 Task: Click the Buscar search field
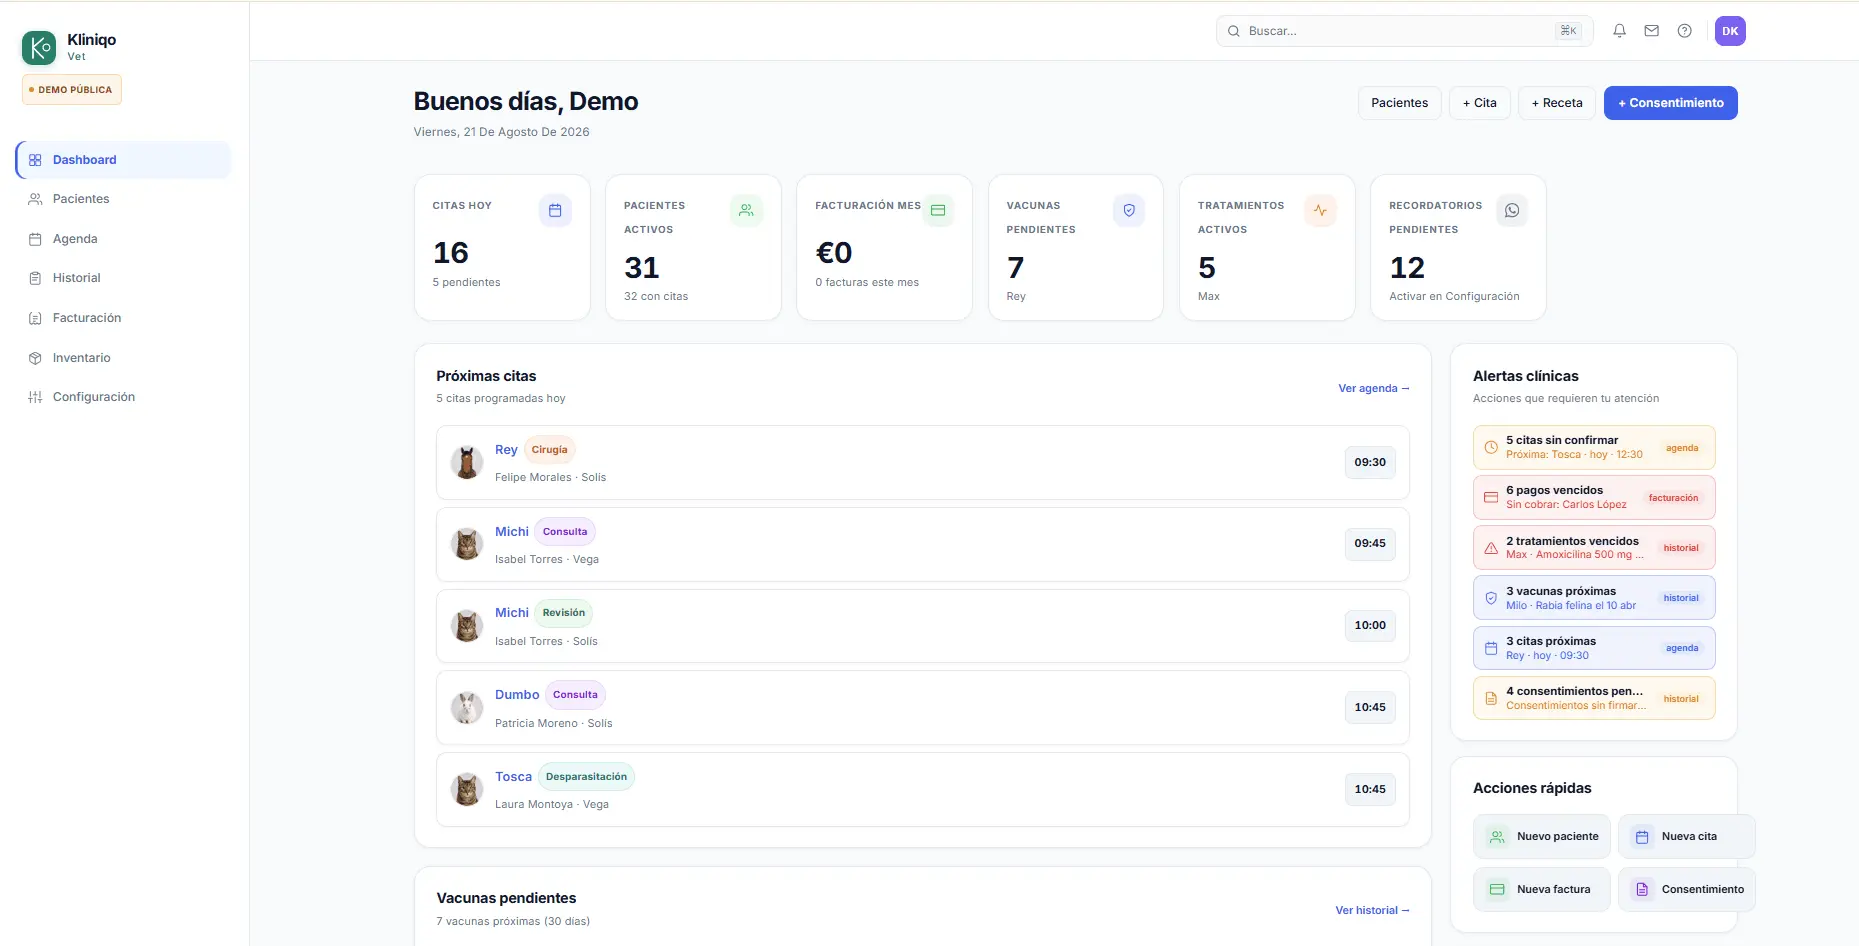coord(1404,31)
